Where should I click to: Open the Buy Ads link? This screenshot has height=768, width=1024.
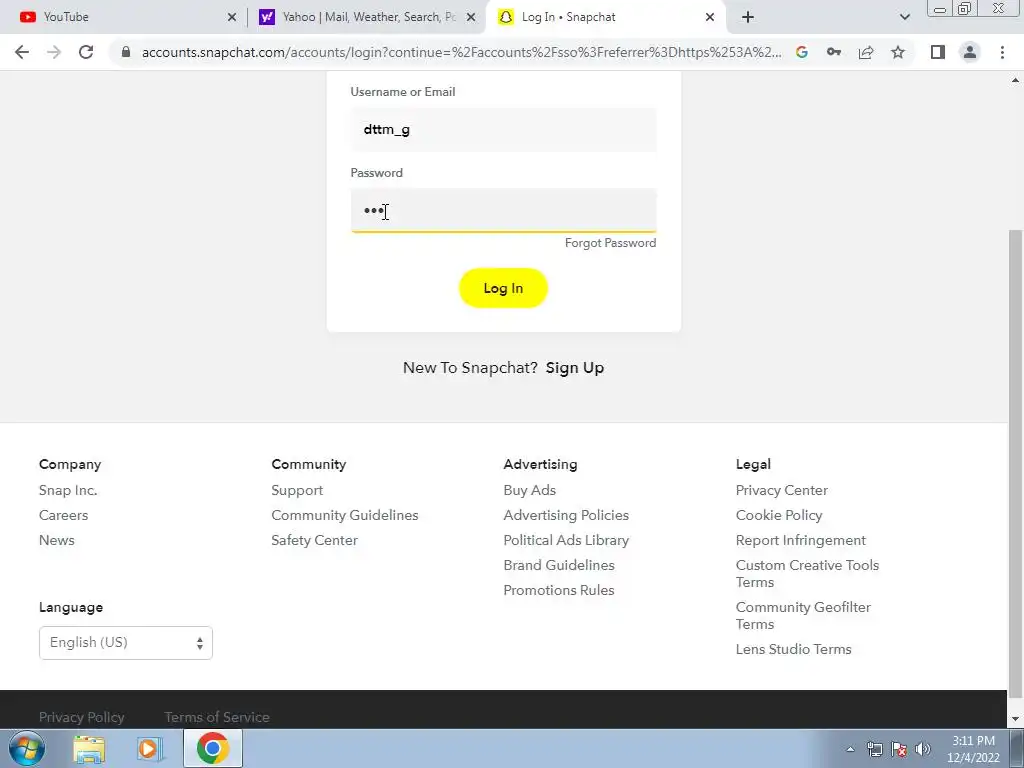click(x=530, y=490)
